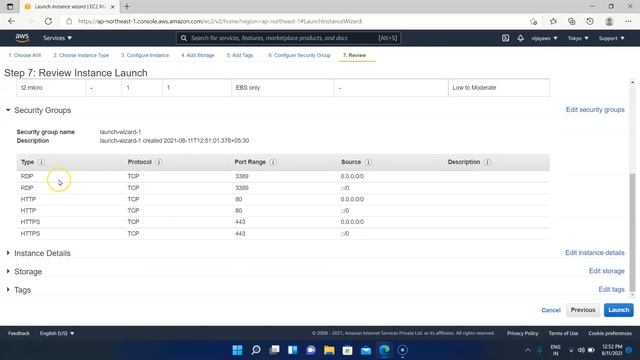
Task: Reload the page with refresh icon
Action: pos(48,21)
